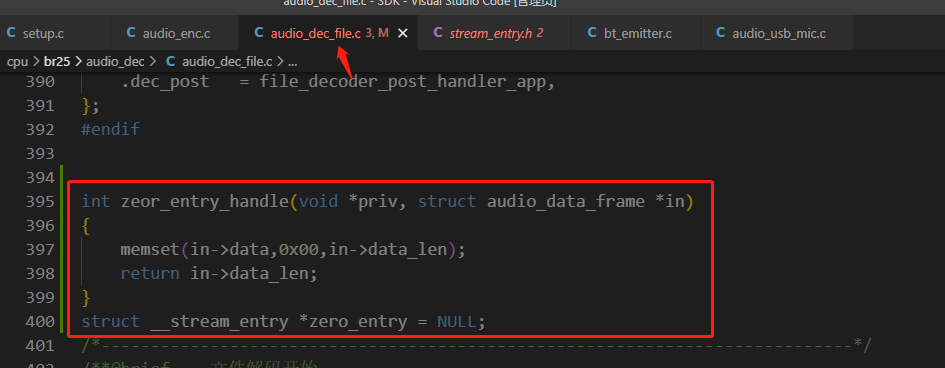Click the cpu breadcrumb segment
The height and width of the screenshot is (368, 945).
click(x=17, y=61)
